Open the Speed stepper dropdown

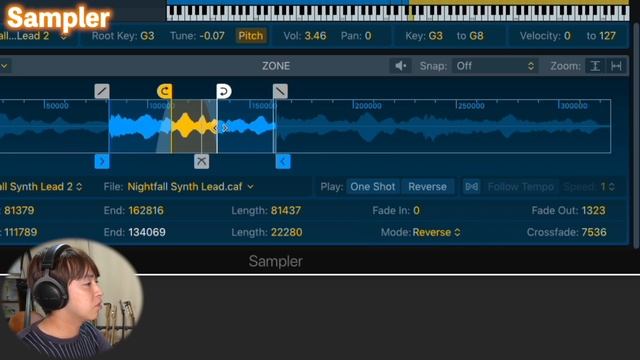click(607, 187)
